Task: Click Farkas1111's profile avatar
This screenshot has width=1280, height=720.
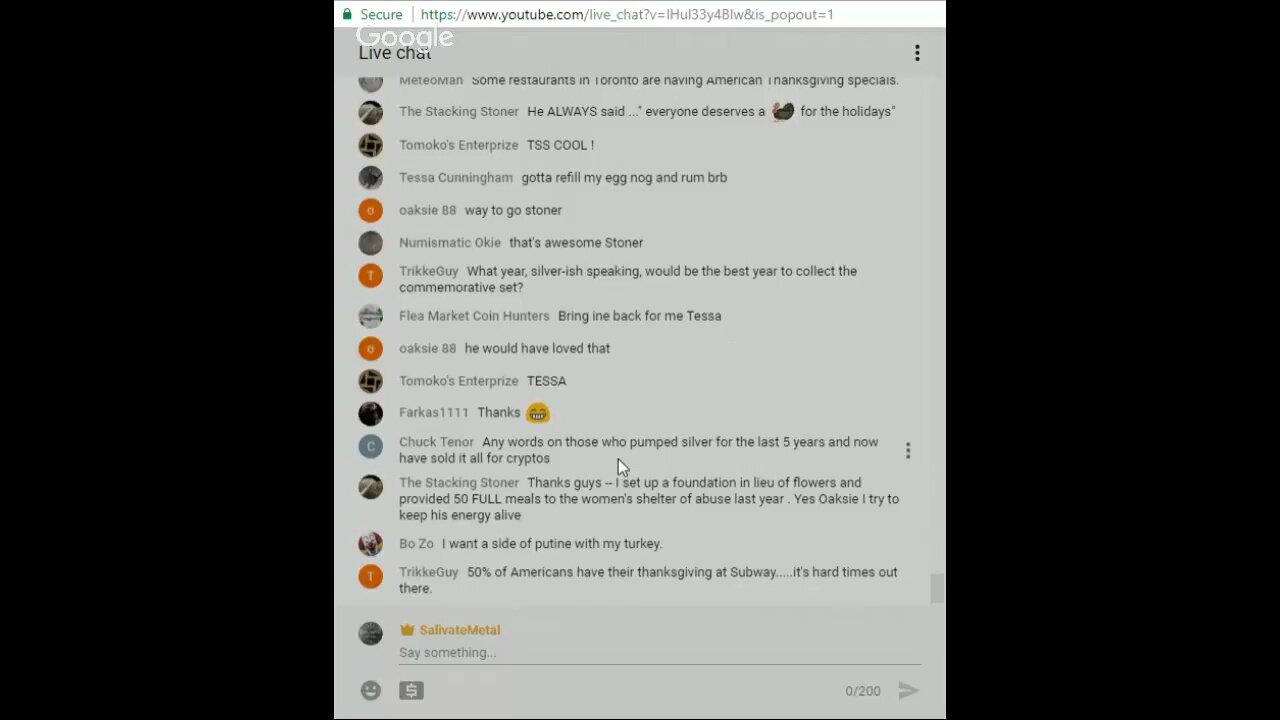Action: (371, 413)
